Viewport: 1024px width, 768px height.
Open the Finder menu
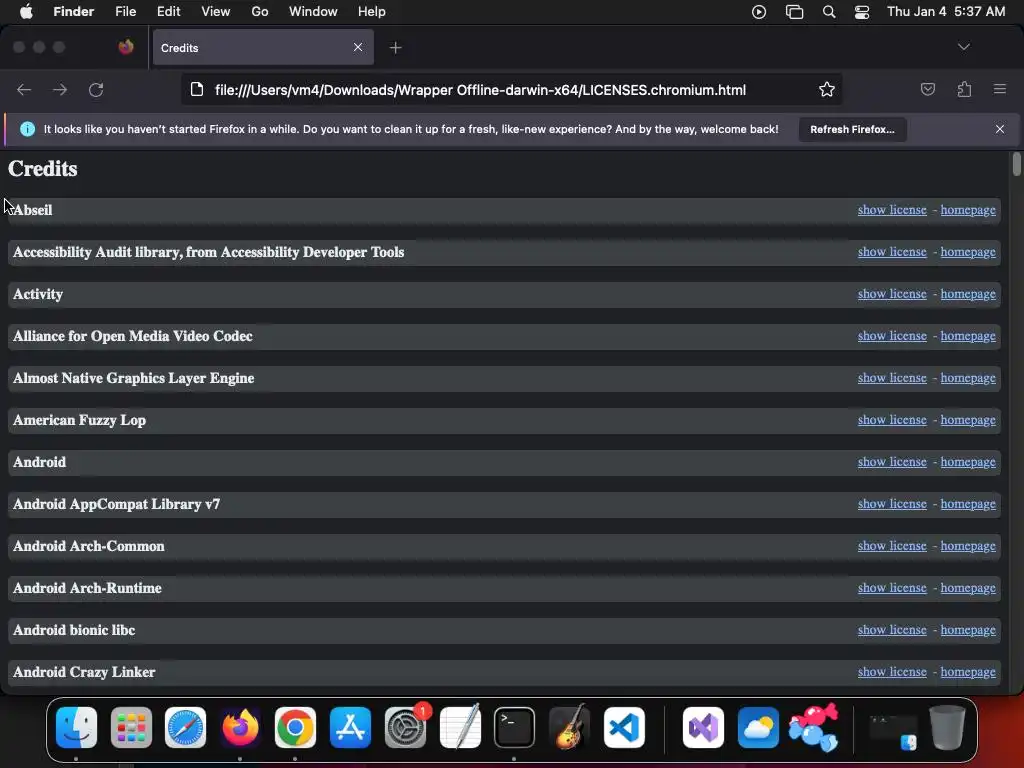click(73, 12)
